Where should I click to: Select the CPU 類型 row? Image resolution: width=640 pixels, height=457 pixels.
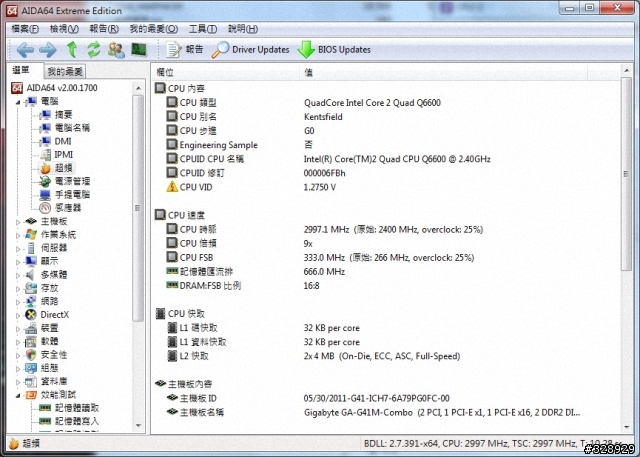coord(385,102)
